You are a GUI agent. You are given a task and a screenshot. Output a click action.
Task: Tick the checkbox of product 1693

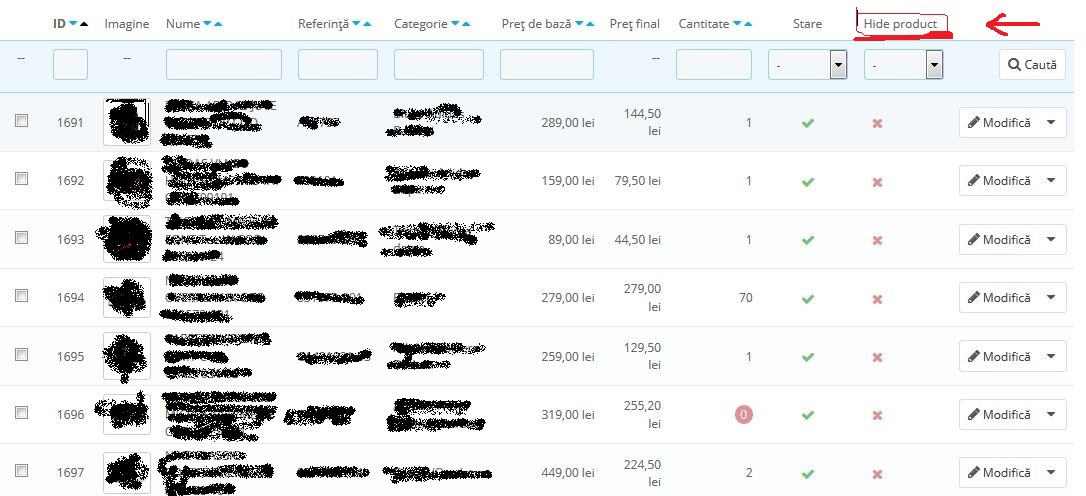tap(21, 238)
